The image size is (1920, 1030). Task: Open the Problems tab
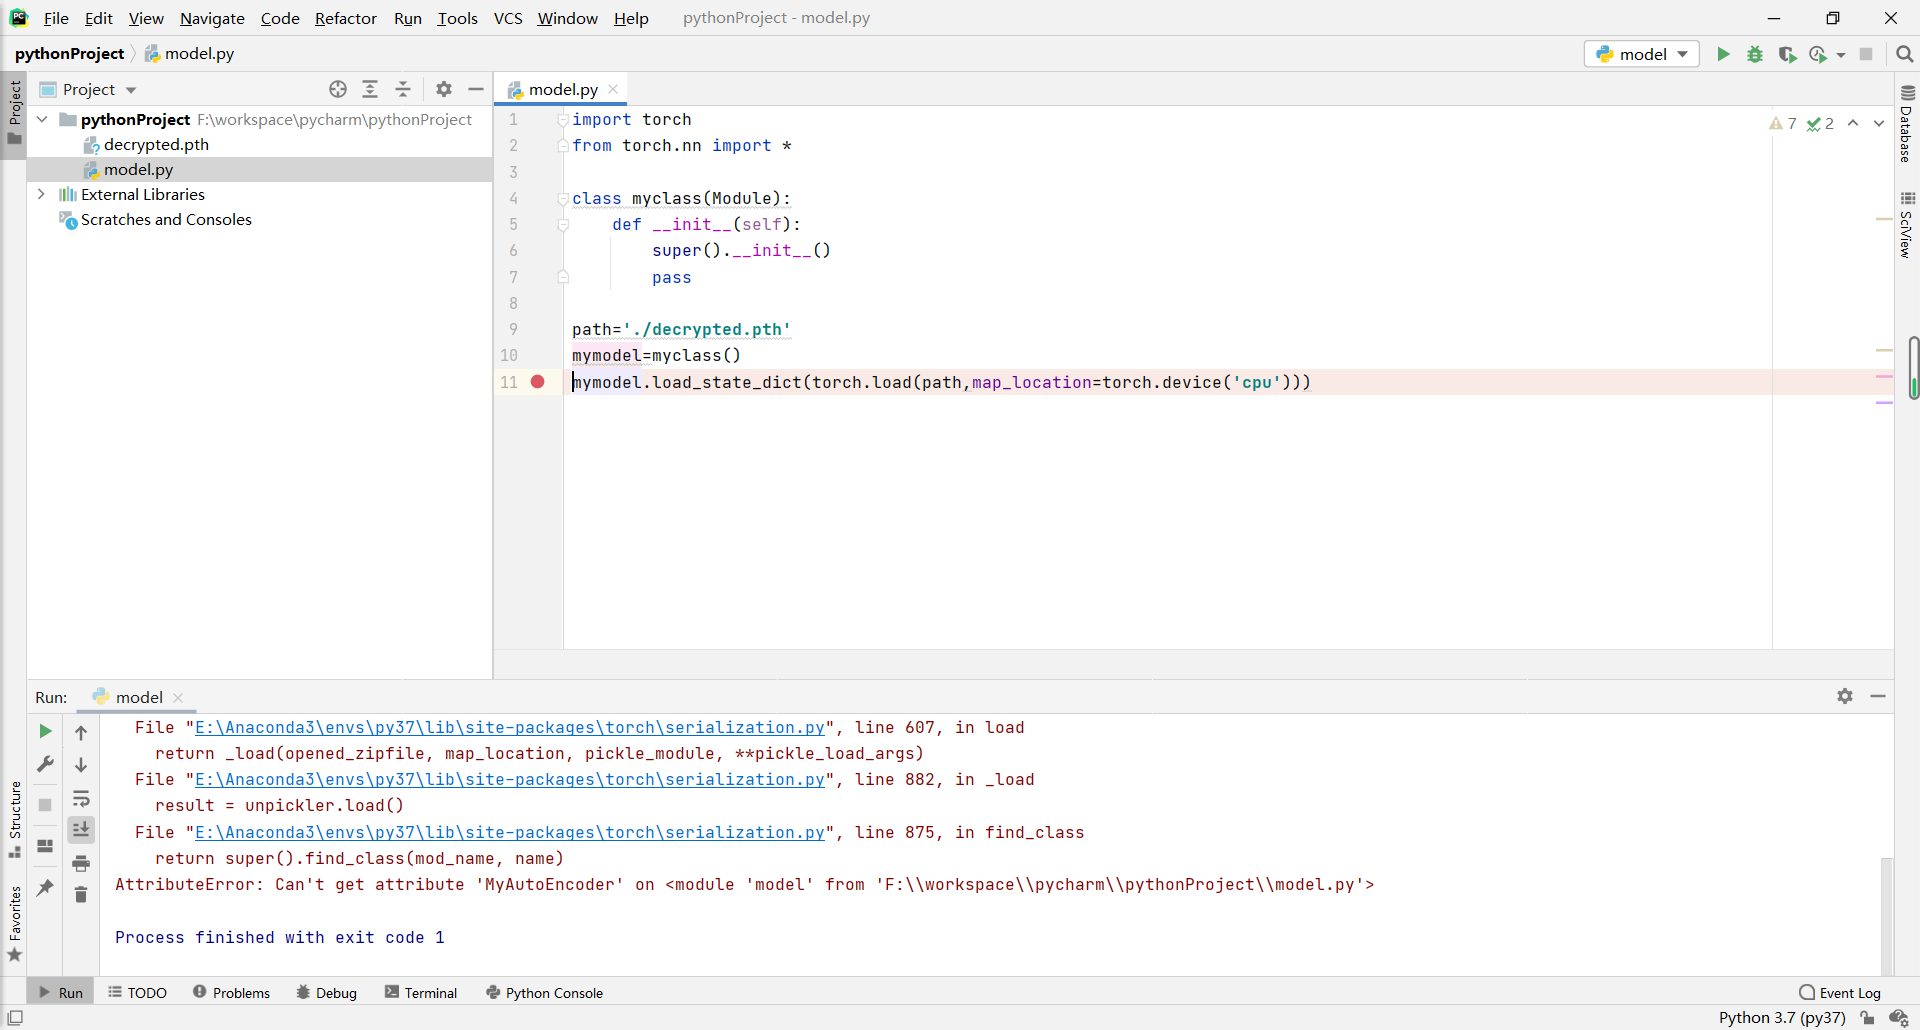[x=231, y=992]
